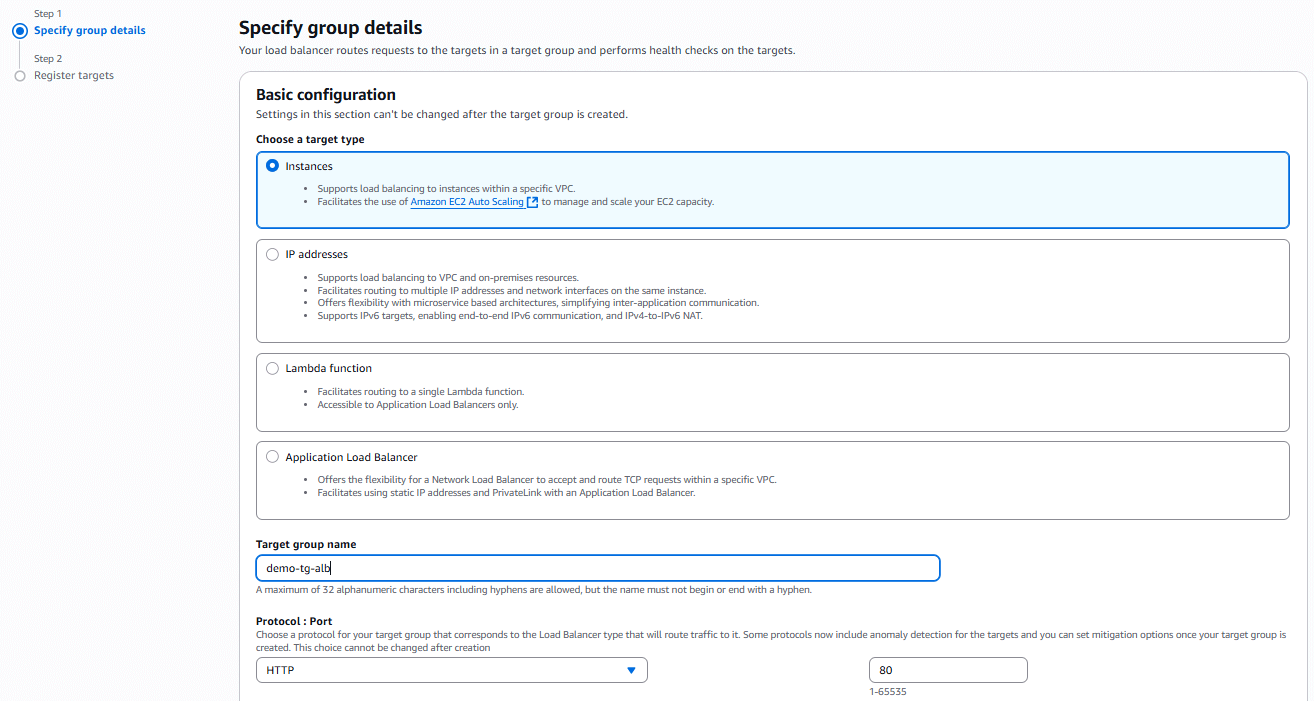Open the external link icon beside Auto Scaling
The height and width of the screenshot is (701, 1314).
click(533, 202)
